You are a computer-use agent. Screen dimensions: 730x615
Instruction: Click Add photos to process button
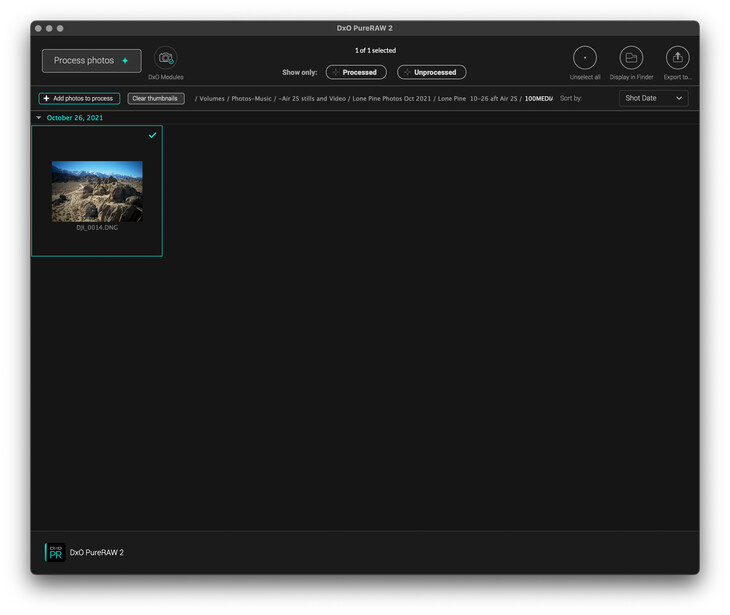click(79, 98)
